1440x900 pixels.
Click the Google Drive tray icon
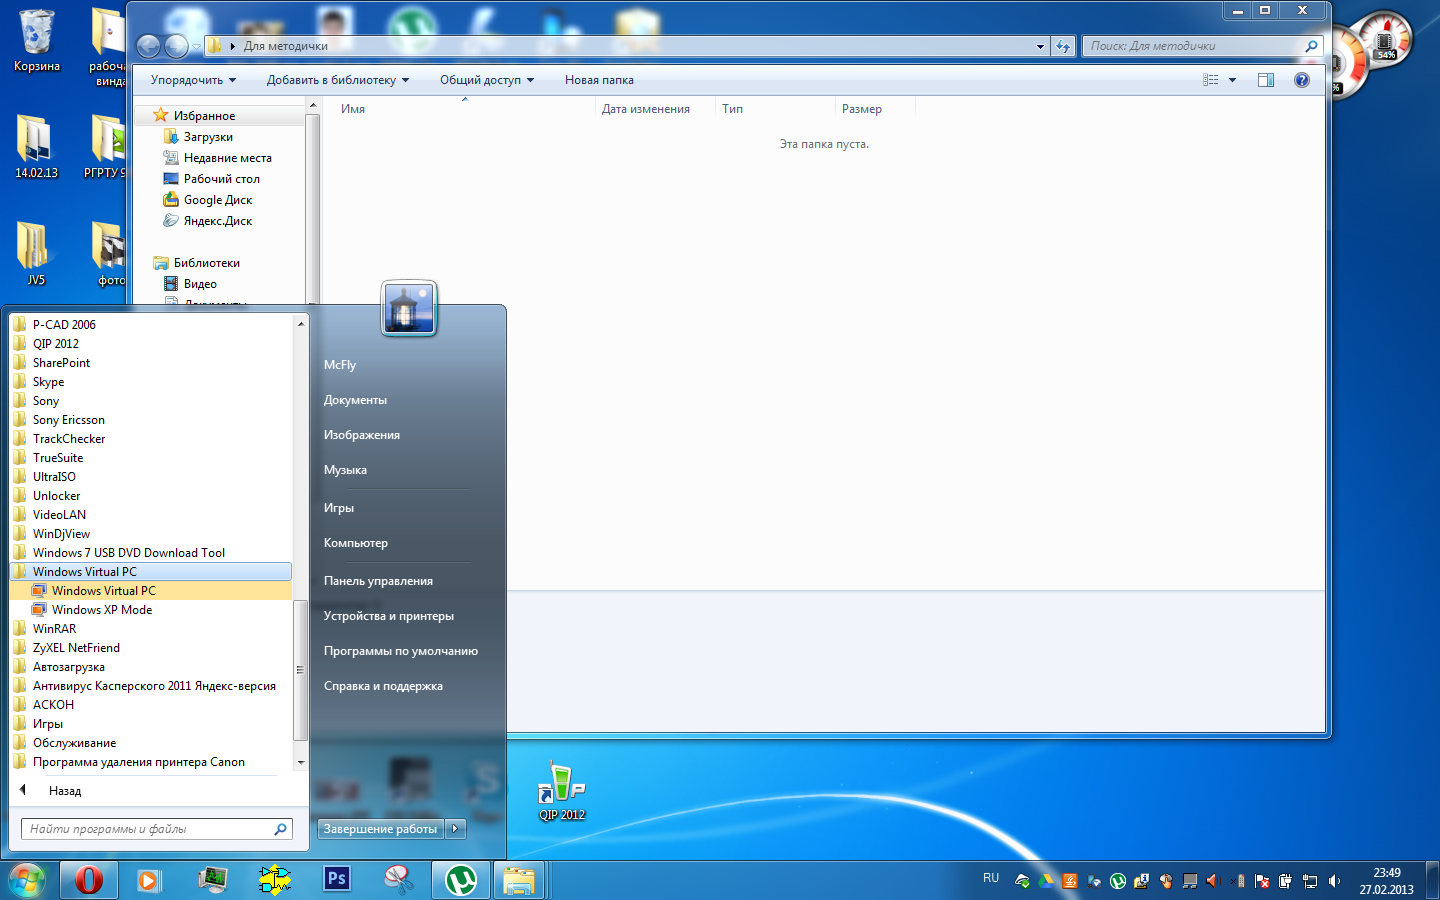1046,881
